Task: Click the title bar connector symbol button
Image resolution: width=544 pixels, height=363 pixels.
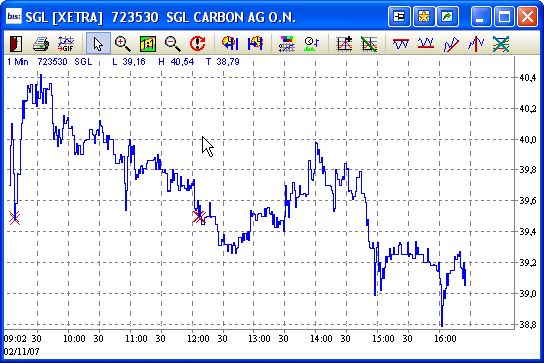Action: tap(399, 16)
